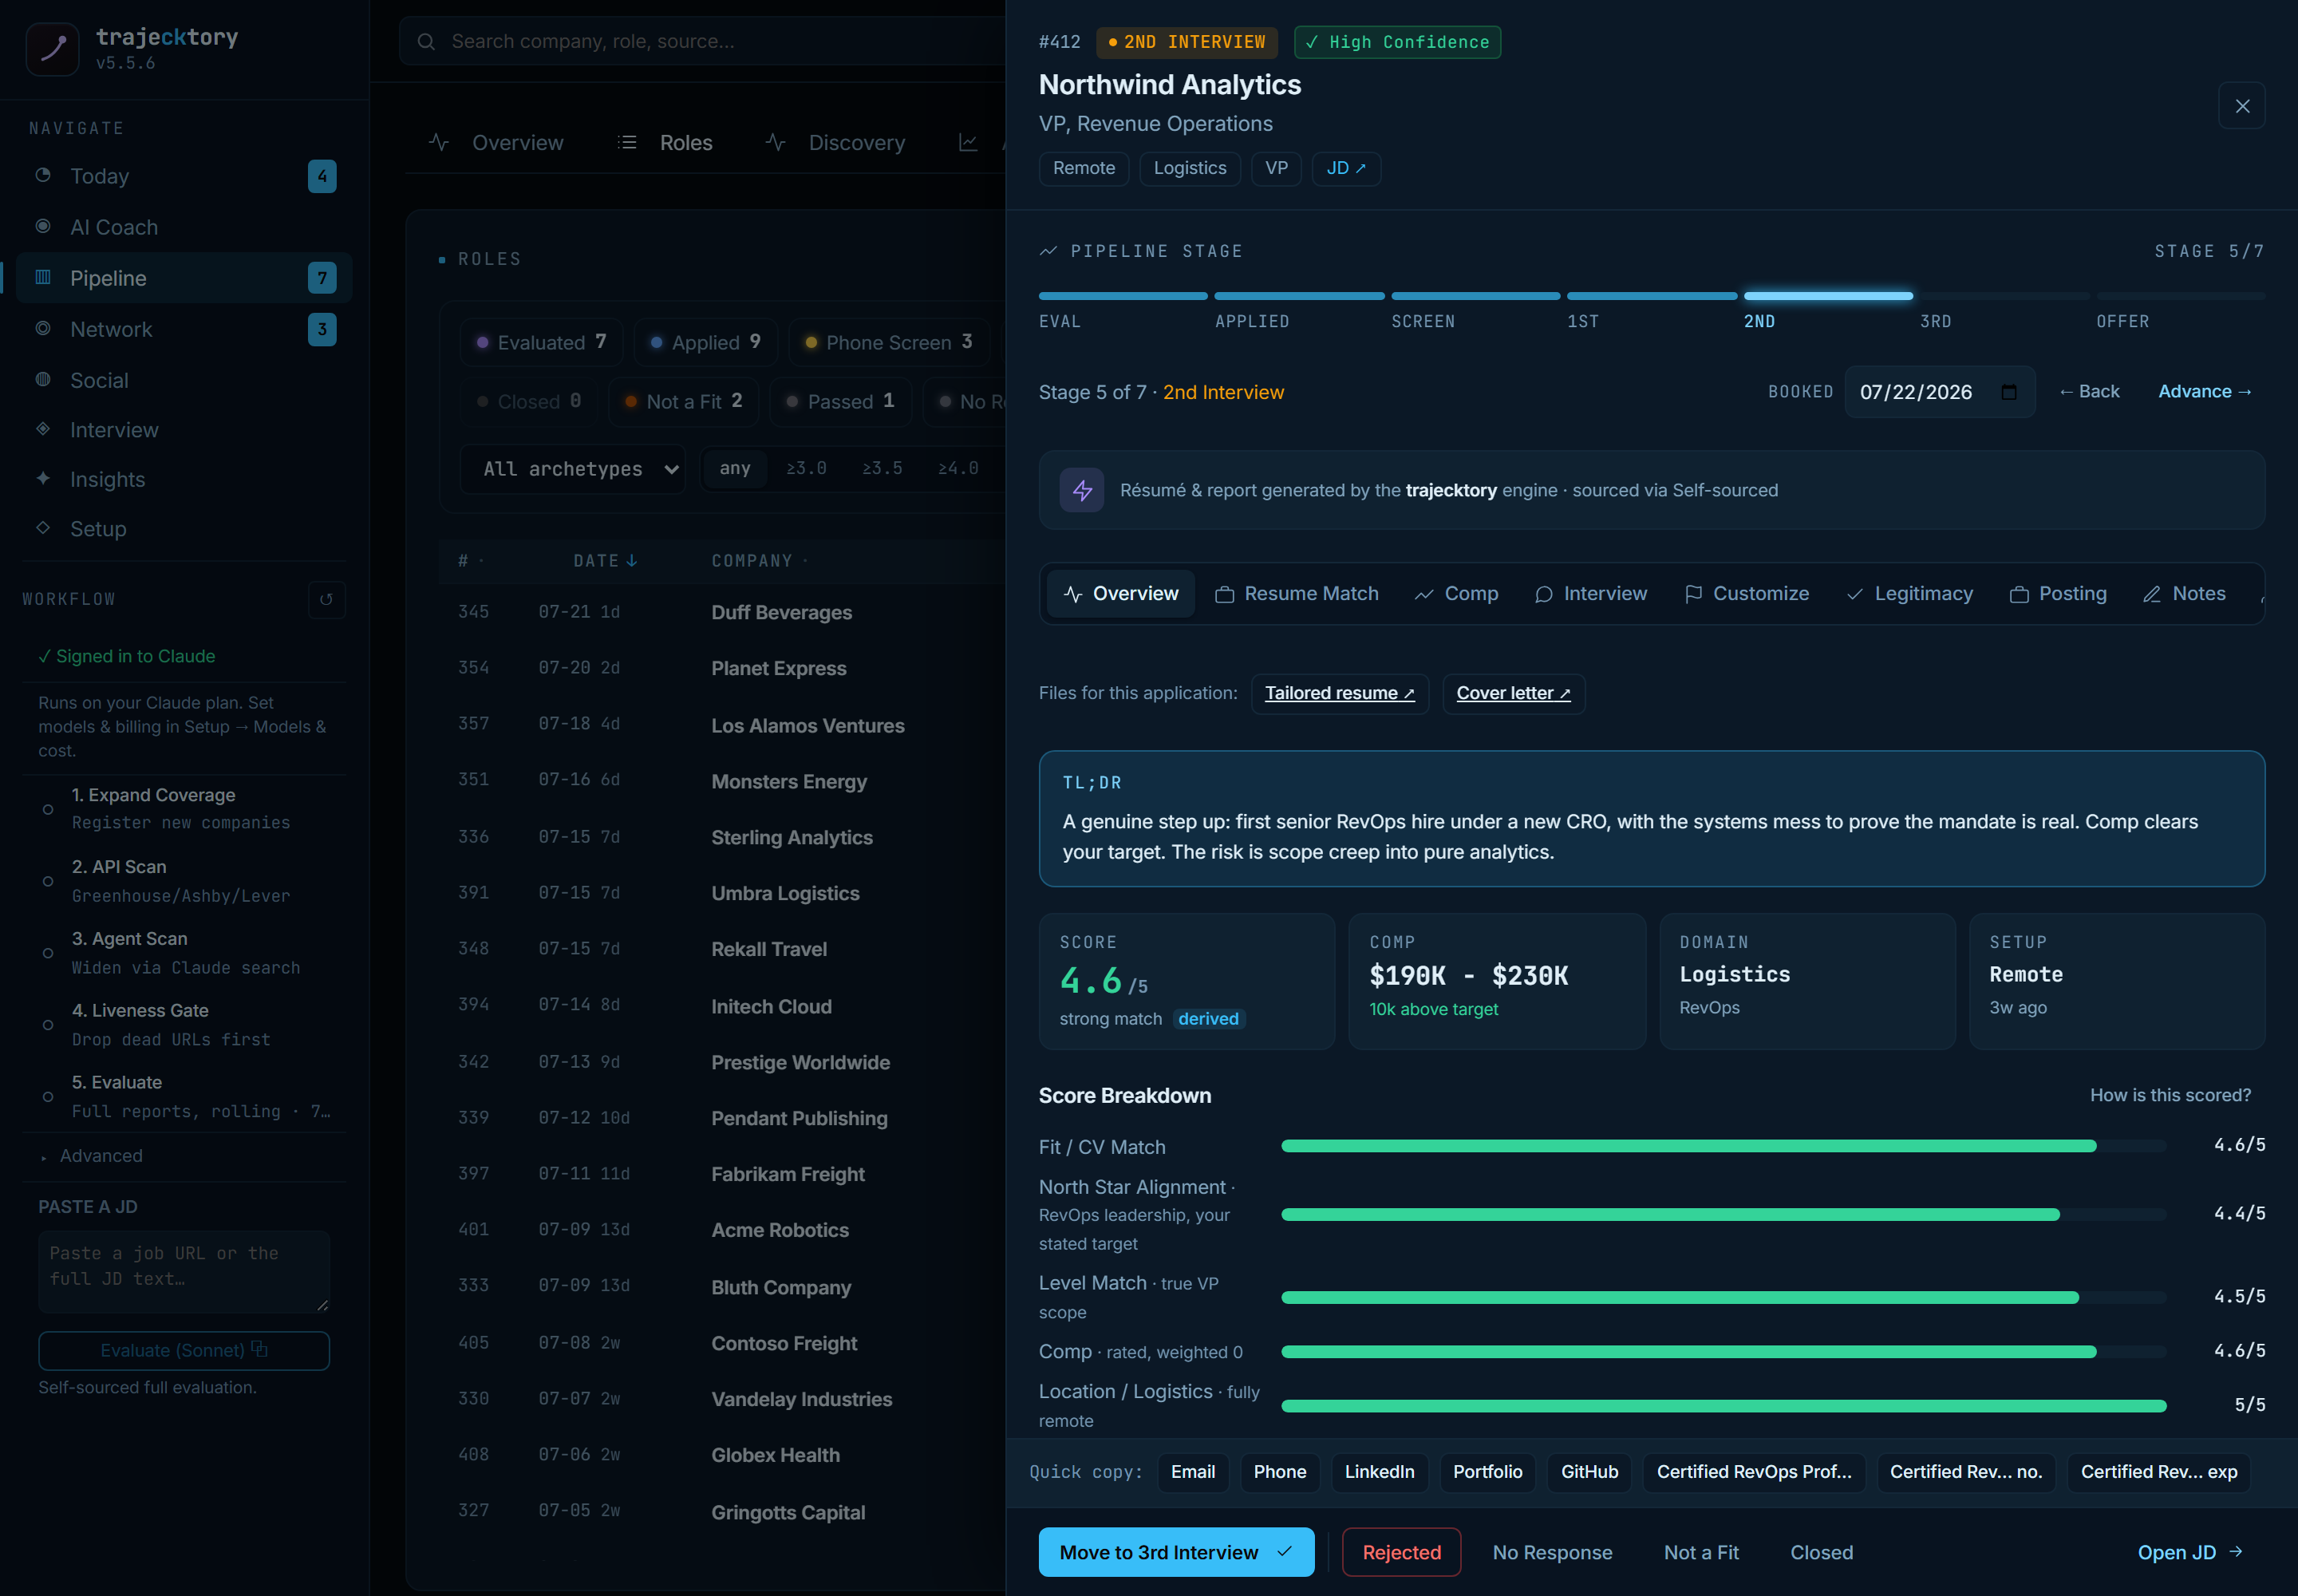The image size is (2298, 1596).
Task: Click the OFFER pipeline stage segment
Action: (2180, 309)
